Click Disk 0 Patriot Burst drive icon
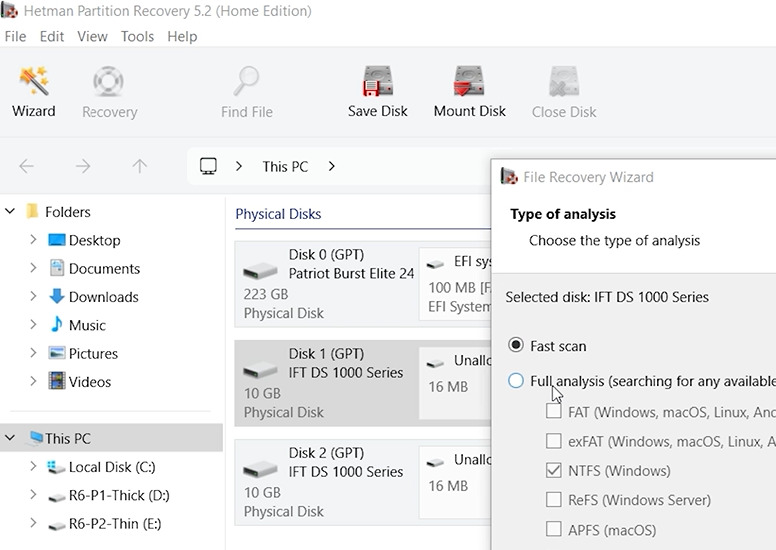 click(260, 272)
